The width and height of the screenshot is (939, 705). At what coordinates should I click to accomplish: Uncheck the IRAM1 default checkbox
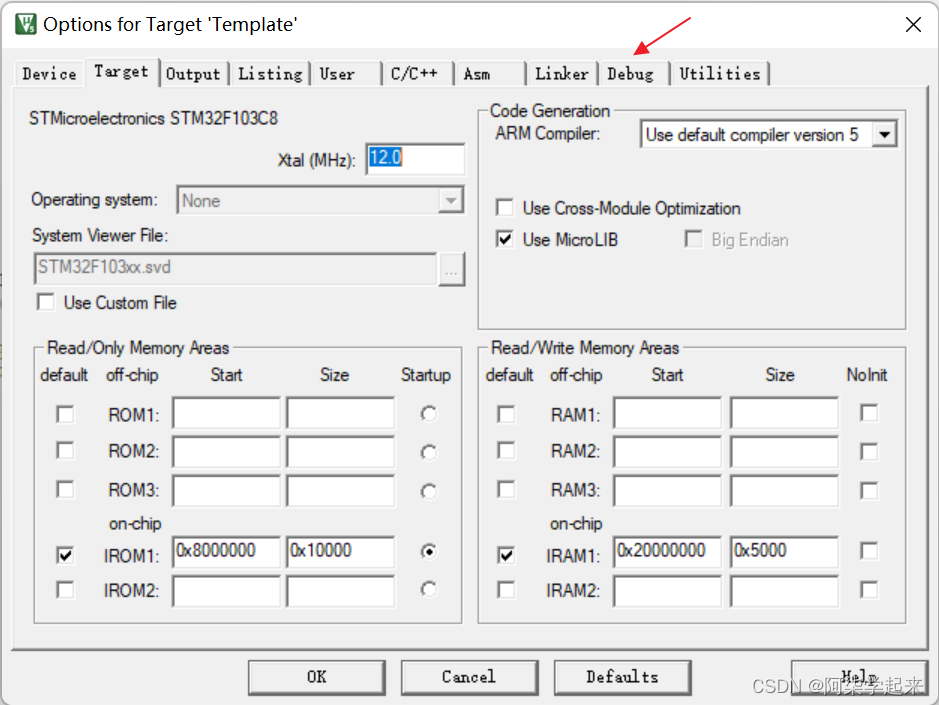coord(506,555)
